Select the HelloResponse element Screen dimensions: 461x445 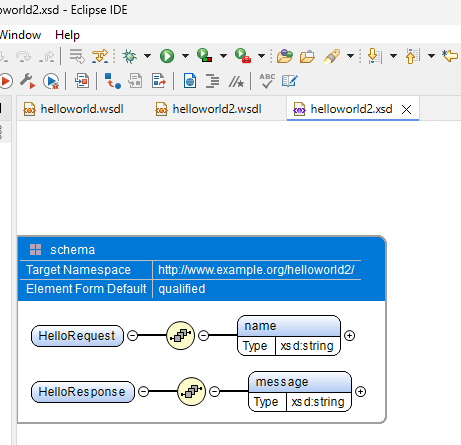[x=82, y=392]
